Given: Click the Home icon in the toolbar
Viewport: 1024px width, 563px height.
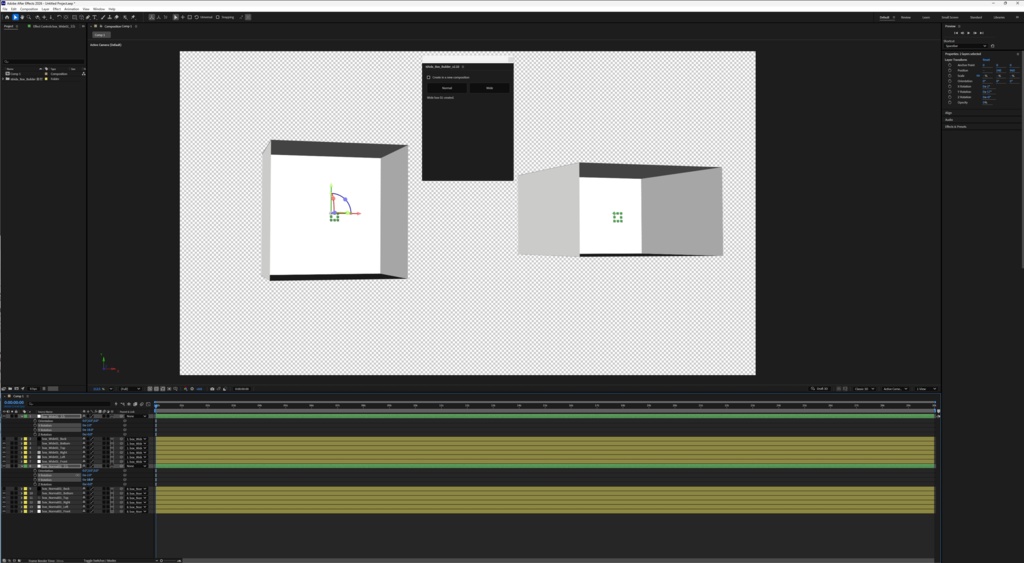Looking at the screenshot, I should [7, 17].
